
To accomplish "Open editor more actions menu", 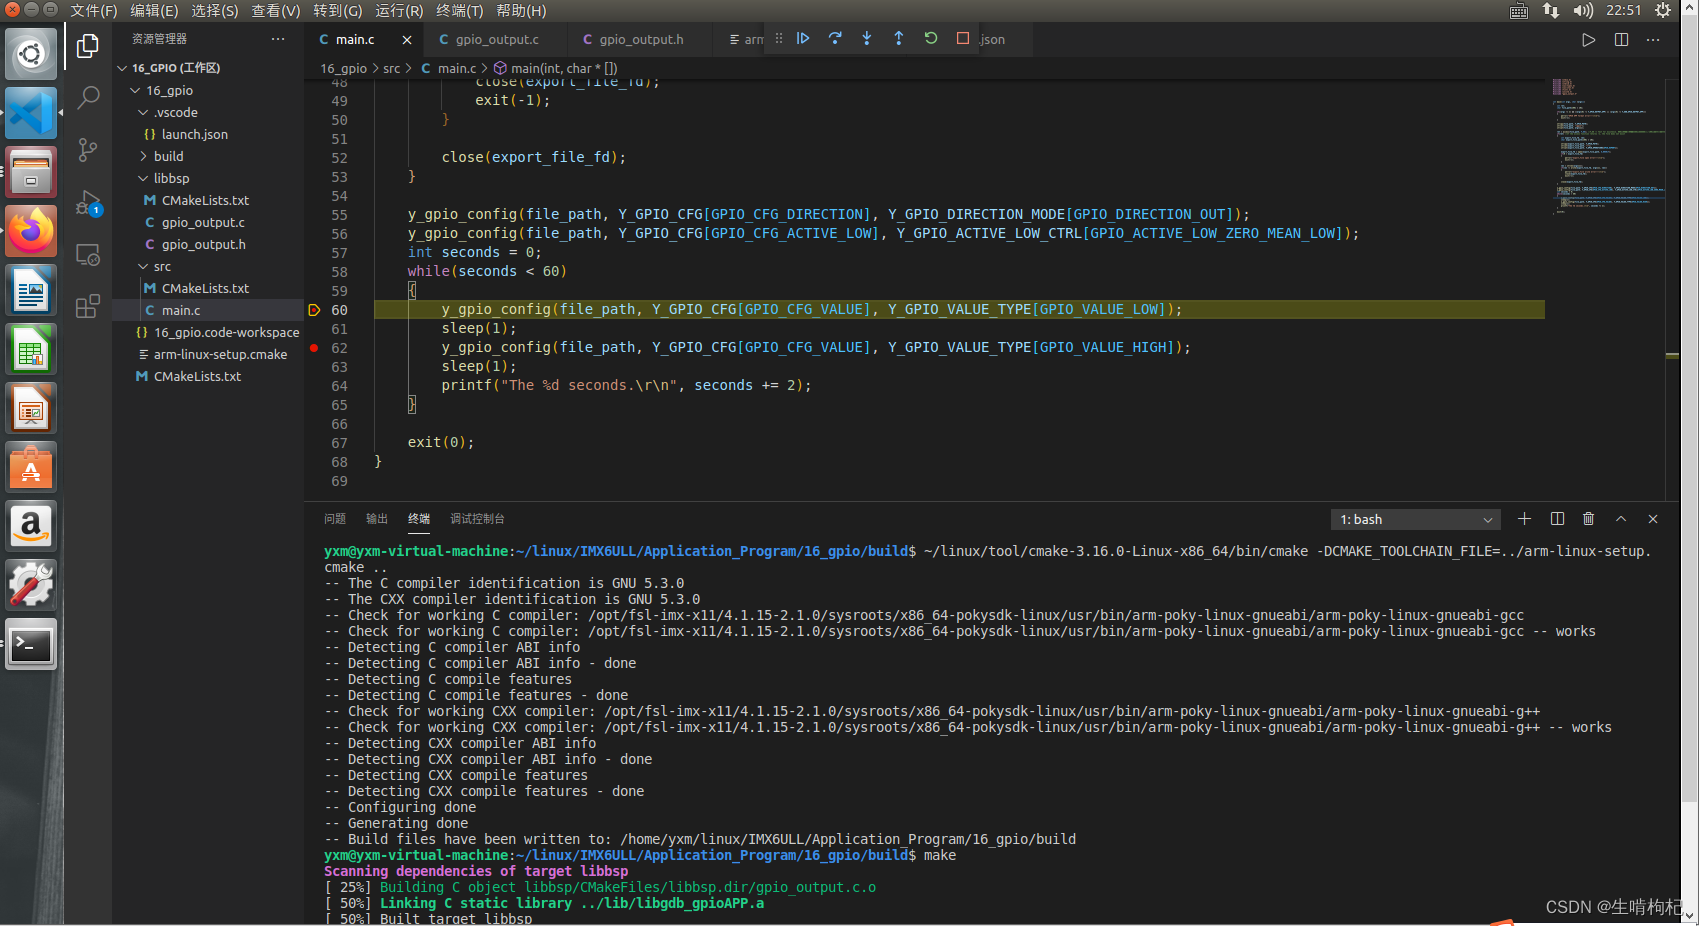I will pos(1653,40).
